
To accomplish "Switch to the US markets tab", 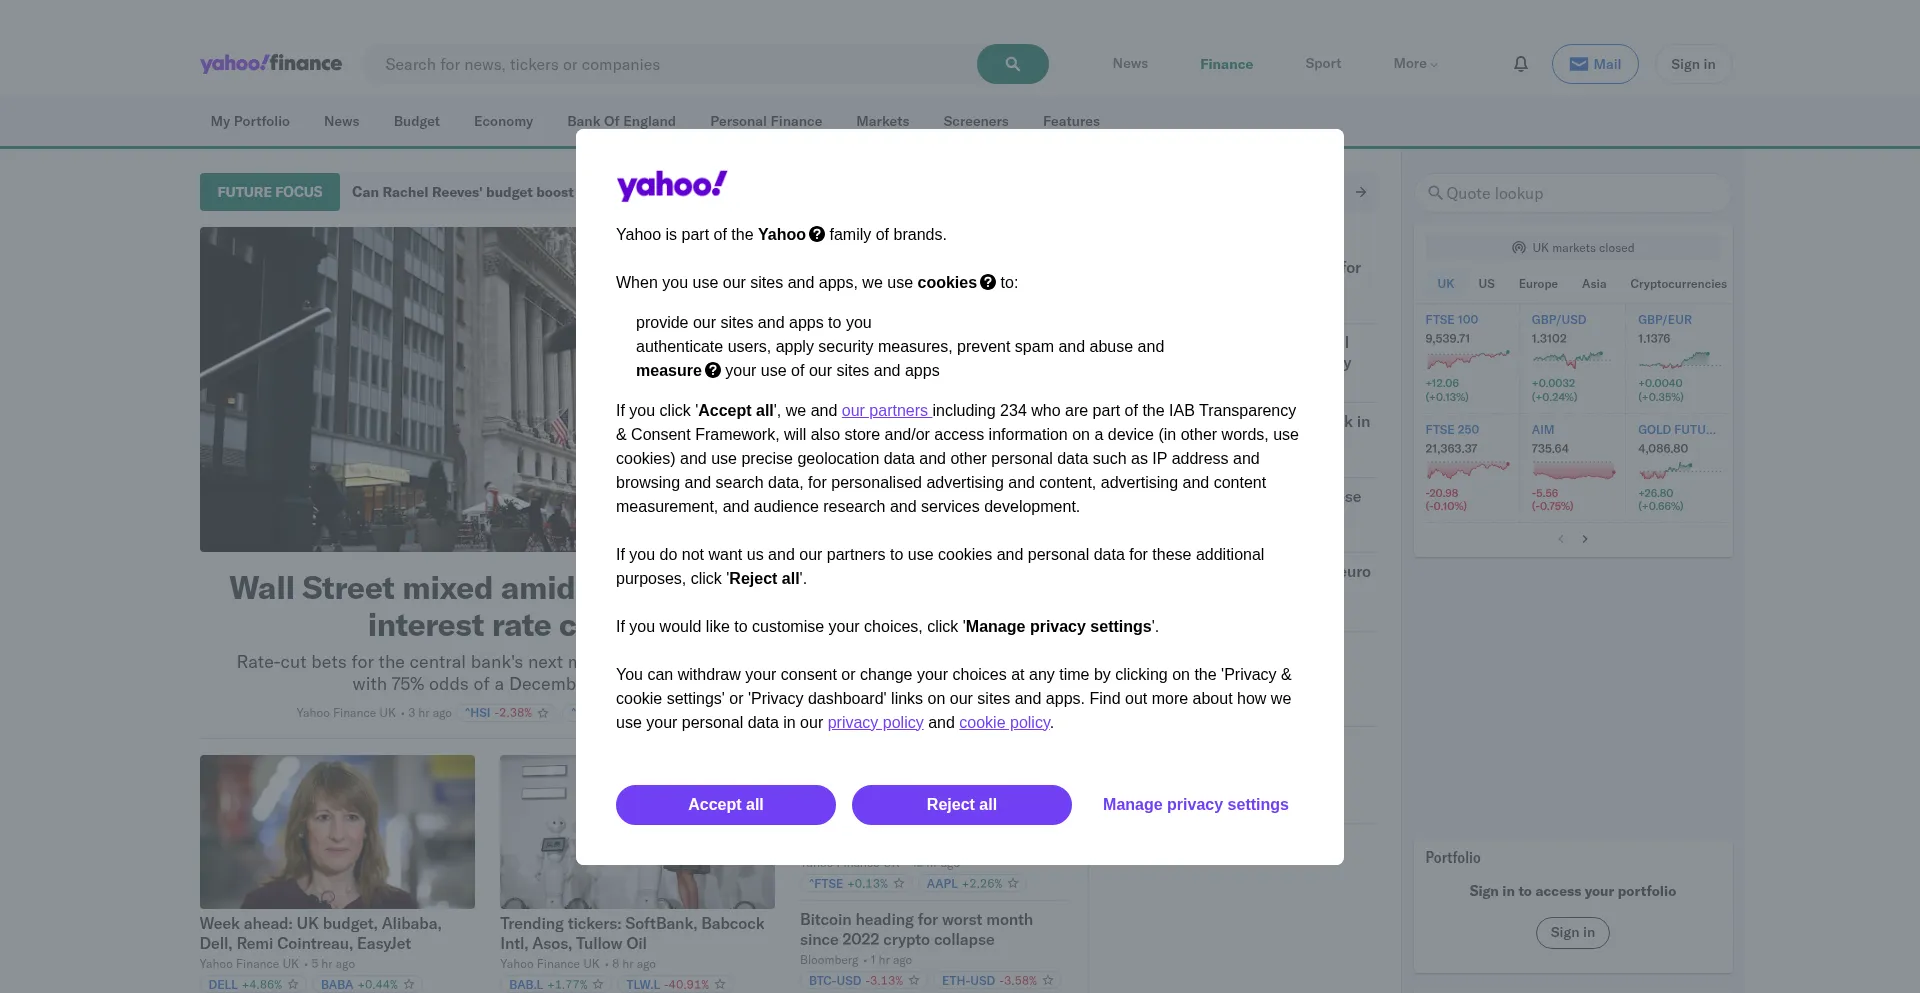I will (x=1486, y=284).
